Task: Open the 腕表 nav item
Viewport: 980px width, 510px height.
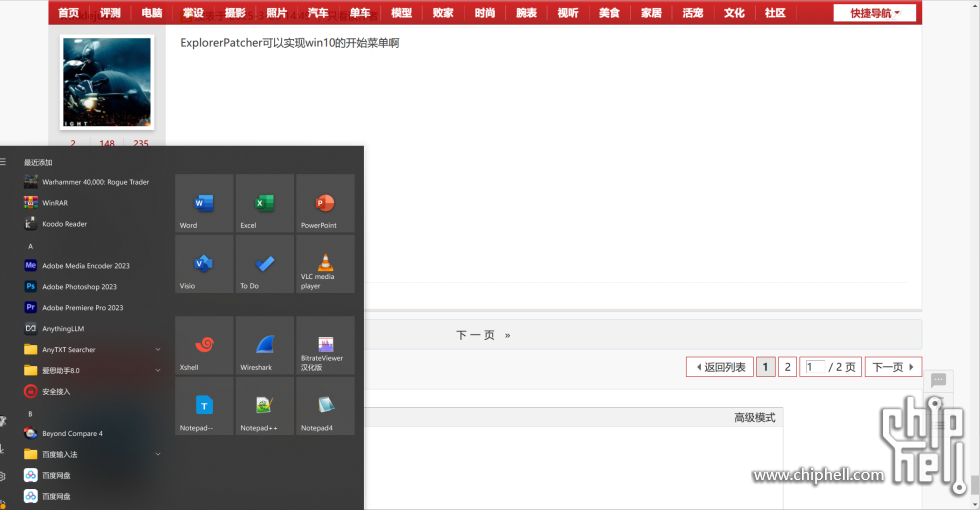Action: pos(526,13)
